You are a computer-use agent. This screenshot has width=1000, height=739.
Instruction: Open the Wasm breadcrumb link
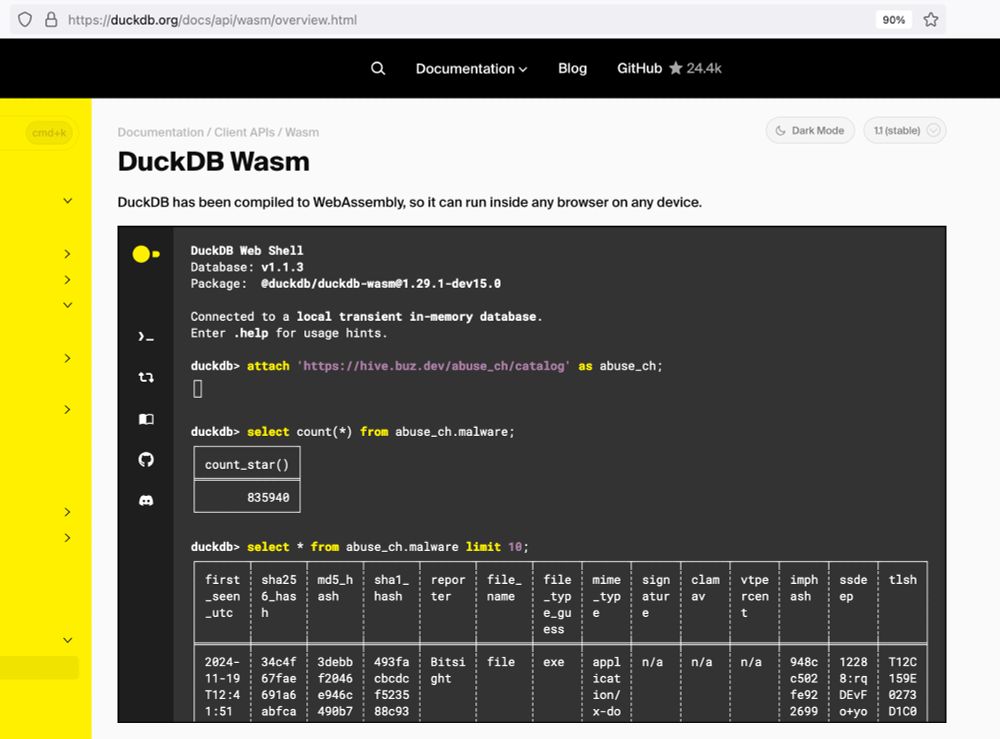click(302, 132)
